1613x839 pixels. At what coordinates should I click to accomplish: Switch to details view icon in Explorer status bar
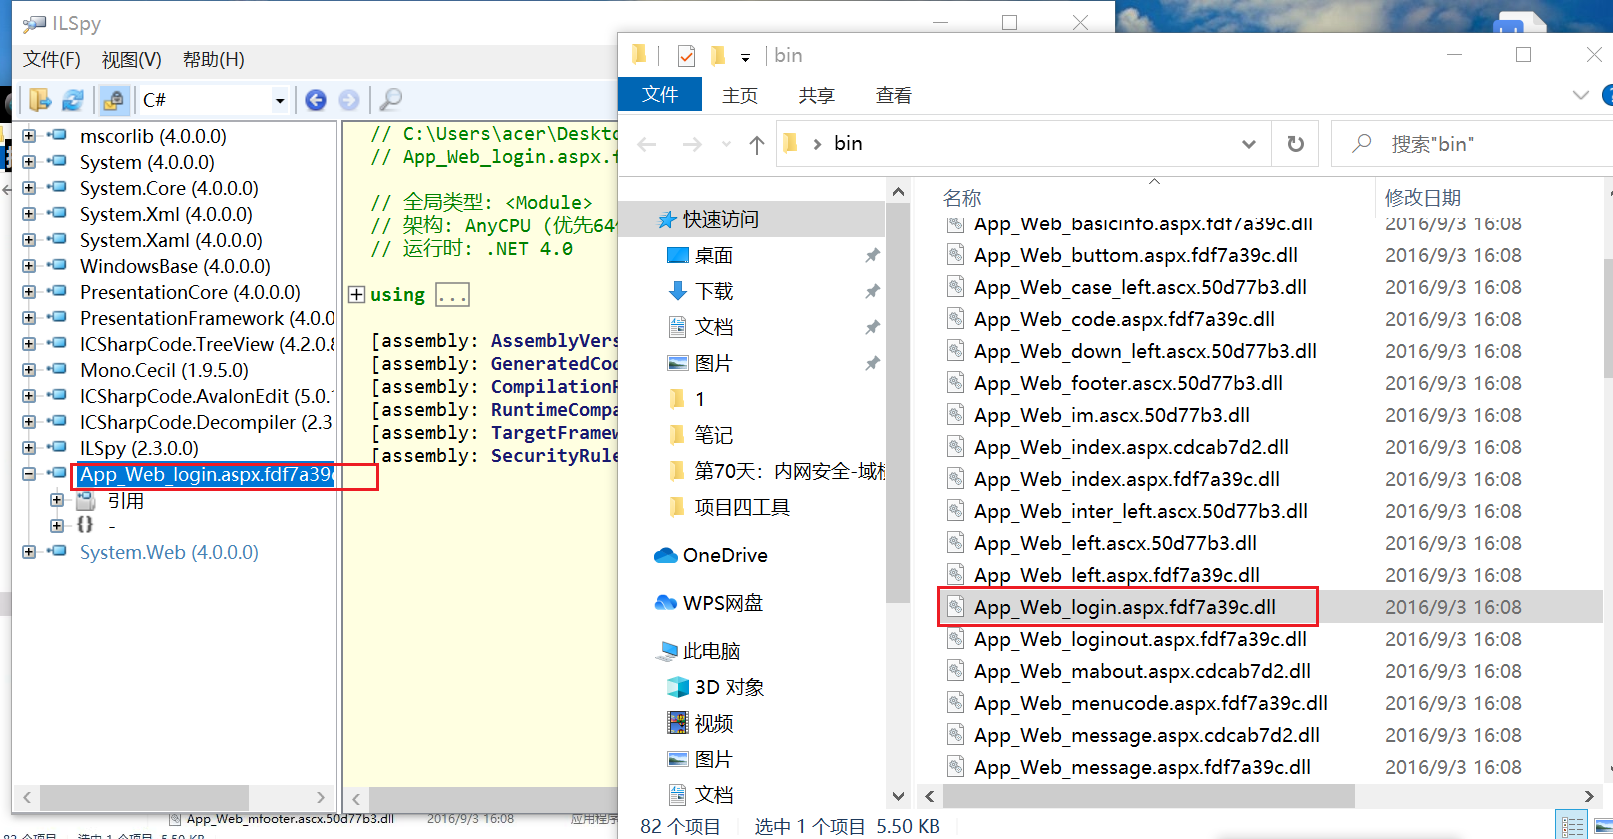(x=1573, y=826)
